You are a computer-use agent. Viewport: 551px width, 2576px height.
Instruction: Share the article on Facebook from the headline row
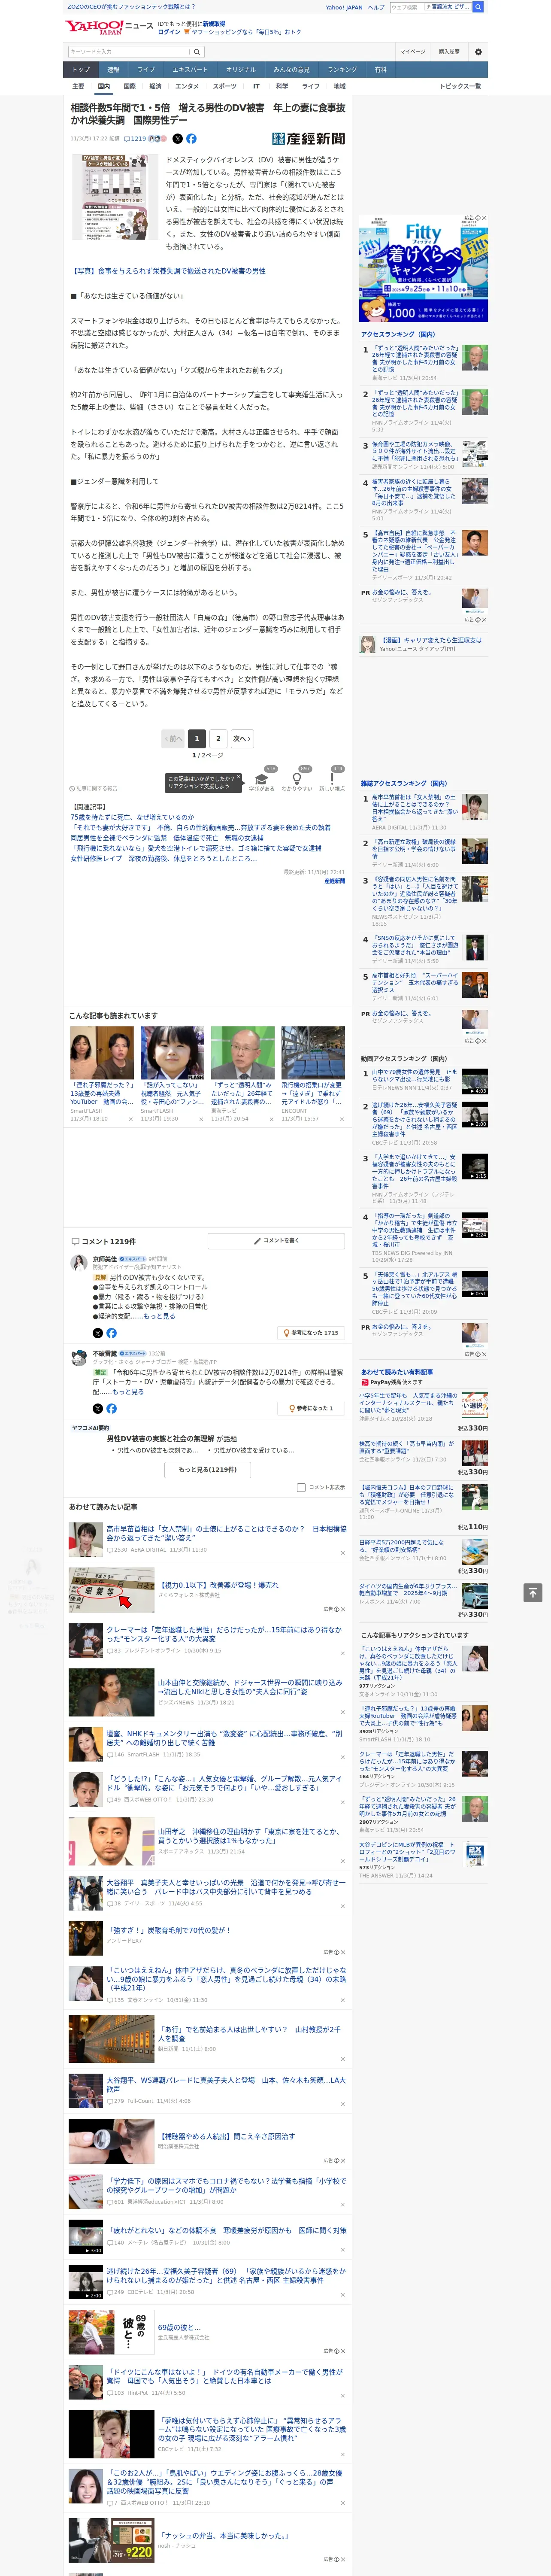191,139
